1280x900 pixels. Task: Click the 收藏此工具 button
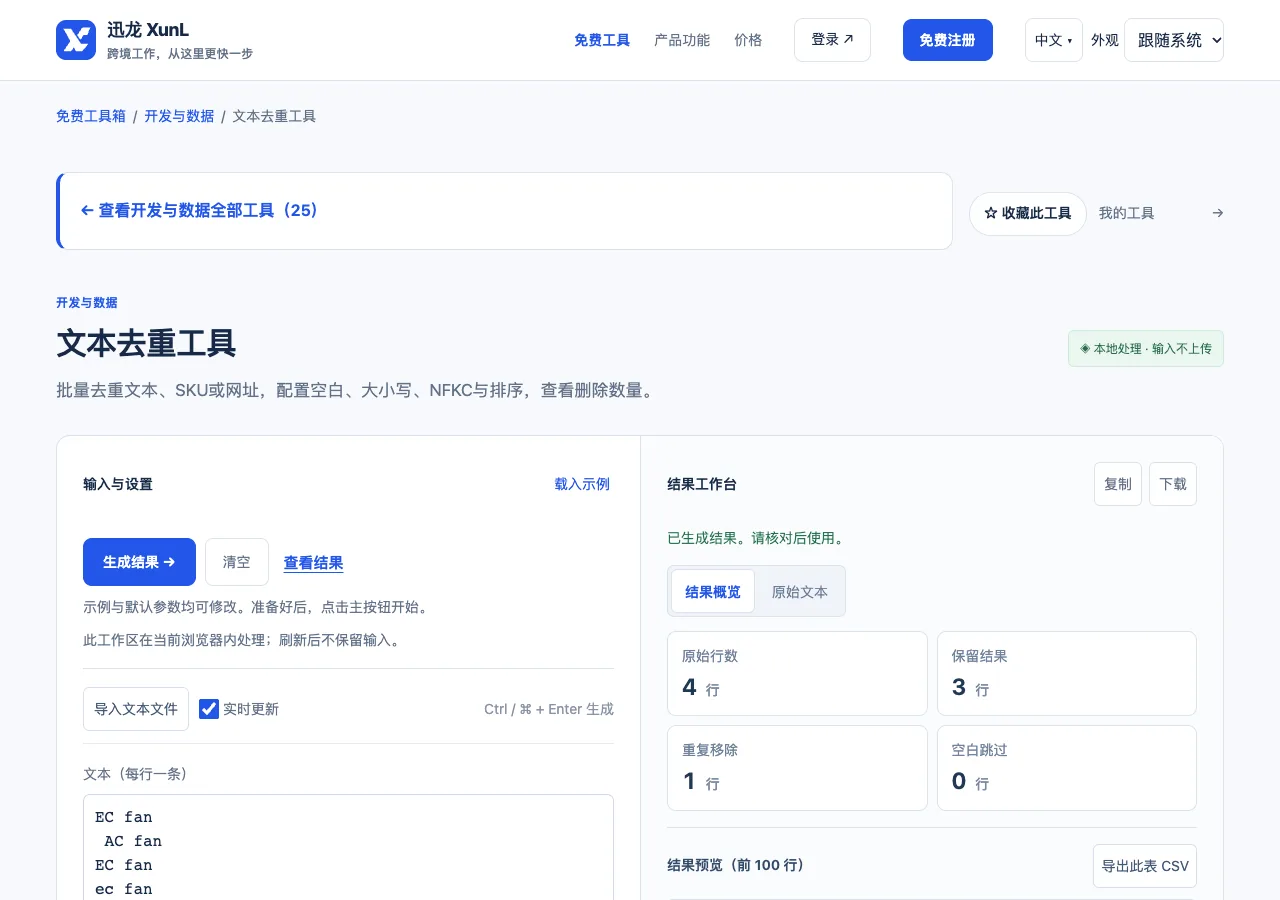pos(1028,213)
